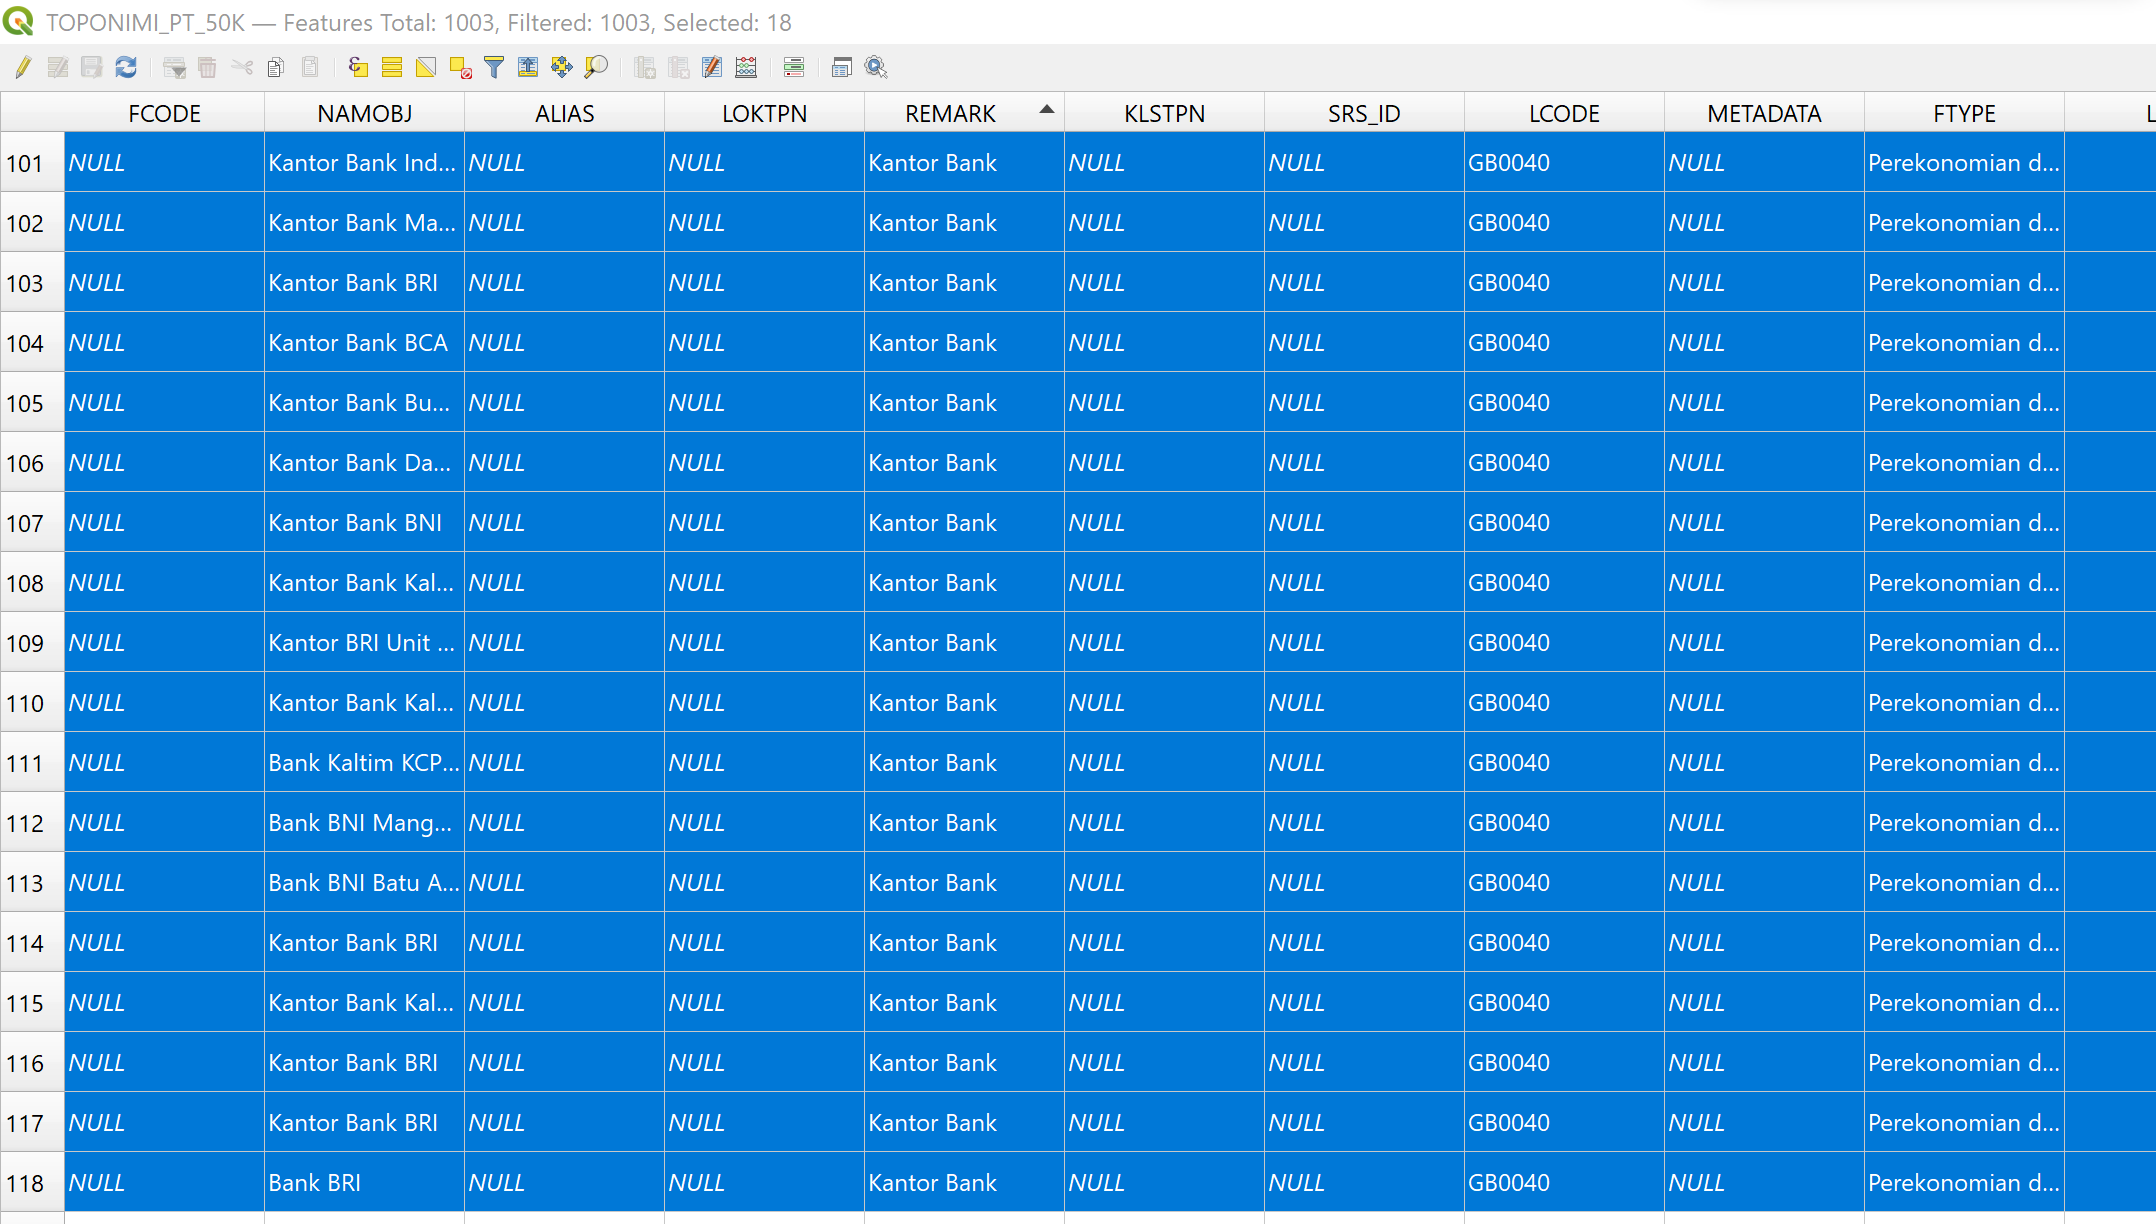
Task: Select row 104 via its row header
Action: click(26, 343)
